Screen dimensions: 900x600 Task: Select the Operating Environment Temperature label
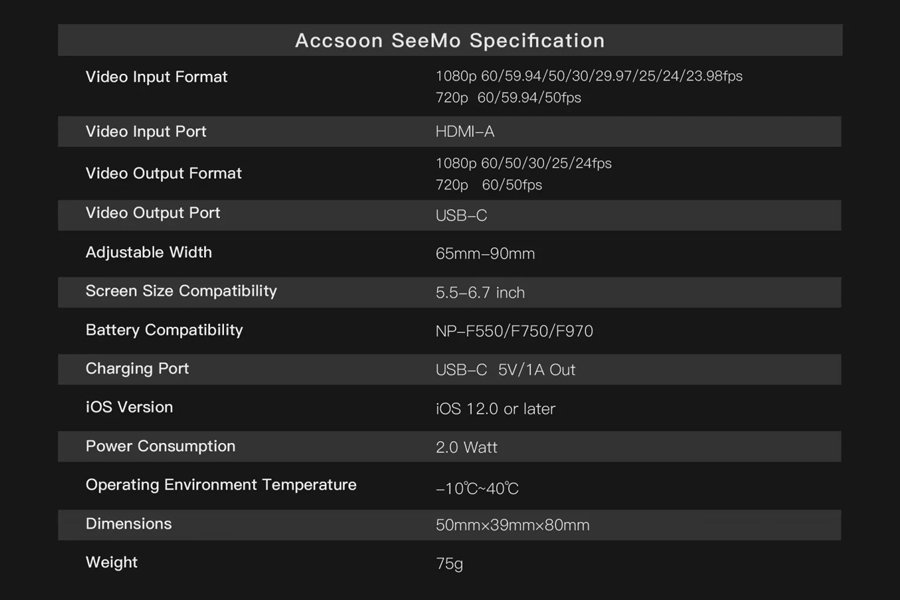point(221,485)
